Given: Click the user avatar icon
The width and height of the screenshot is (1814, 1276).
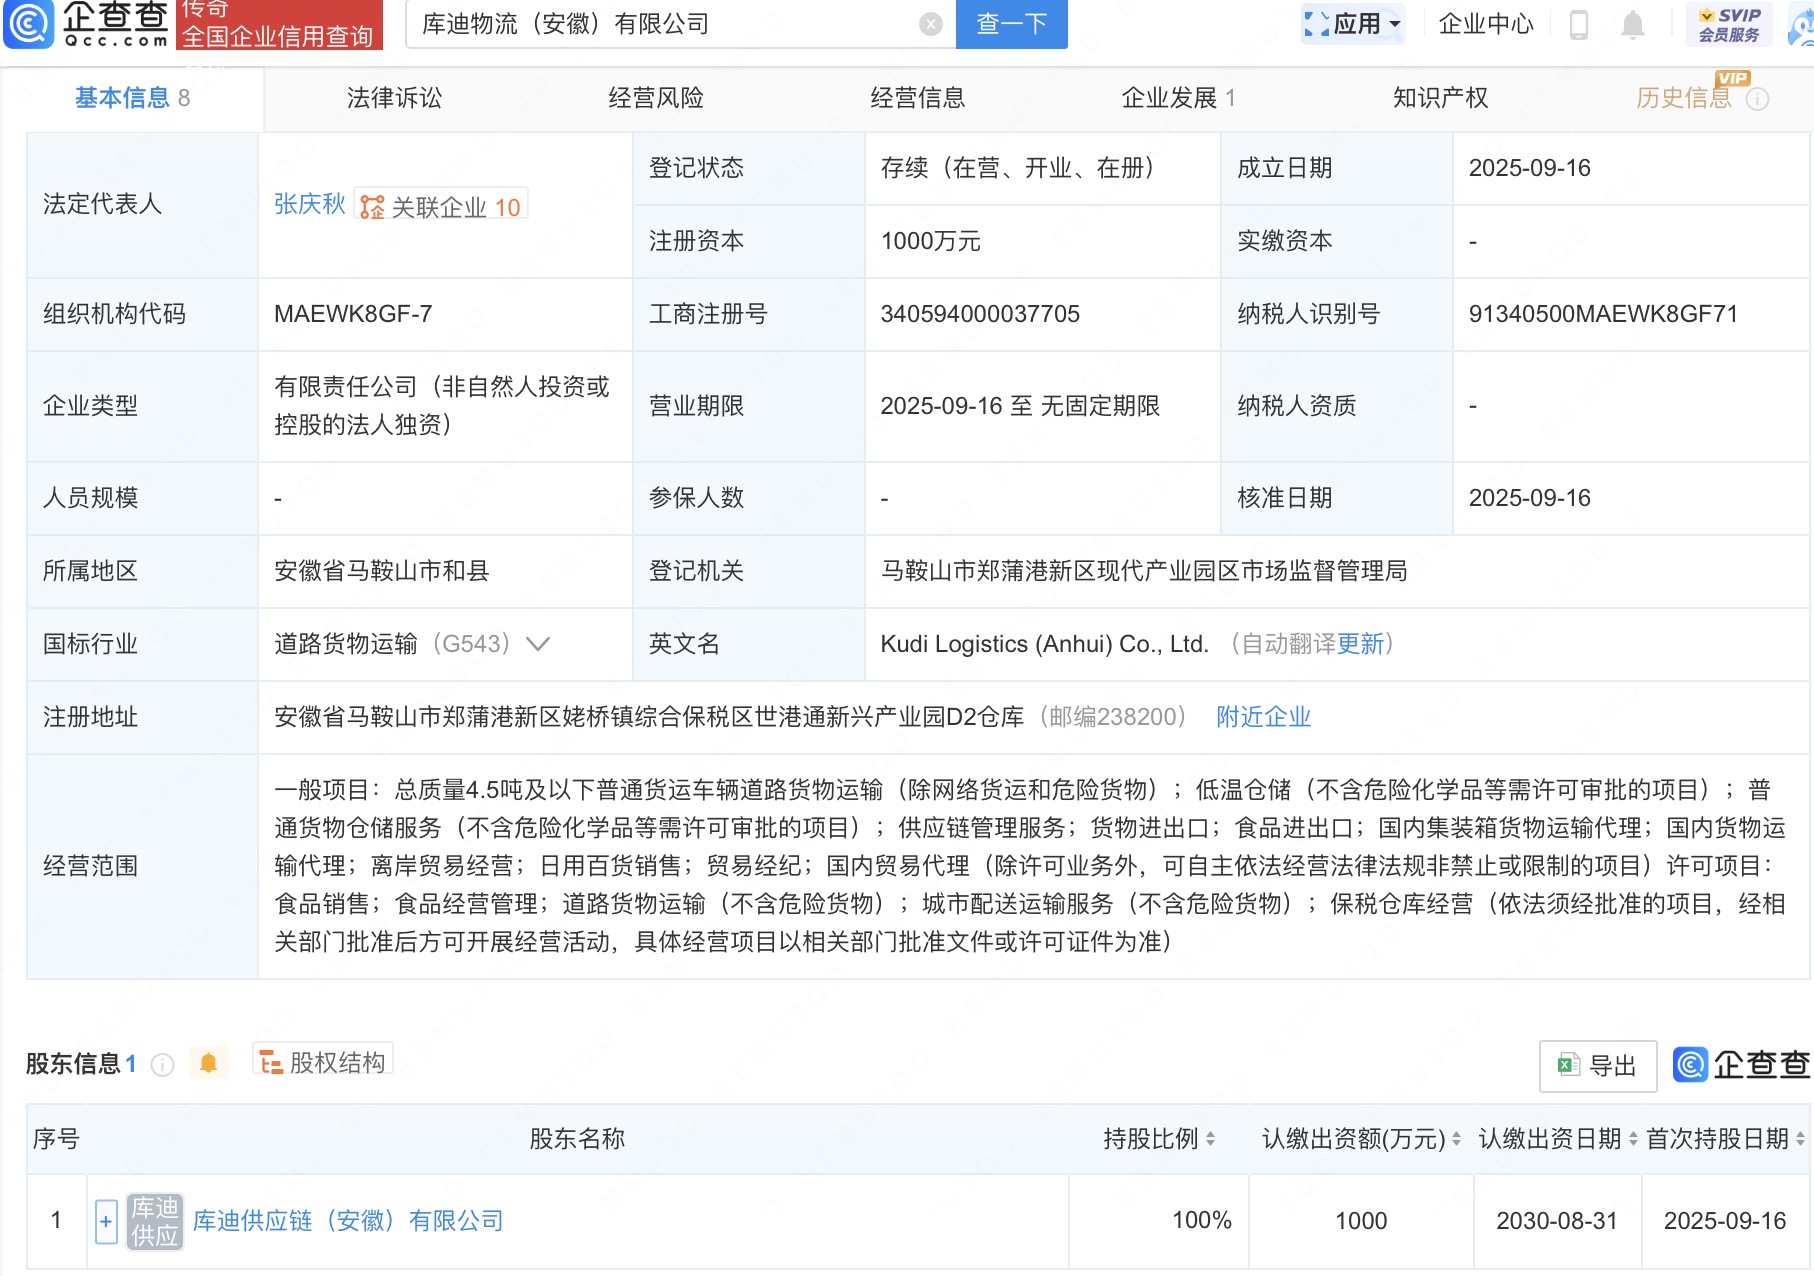Looking at the screenshot, I should 1802,24.
